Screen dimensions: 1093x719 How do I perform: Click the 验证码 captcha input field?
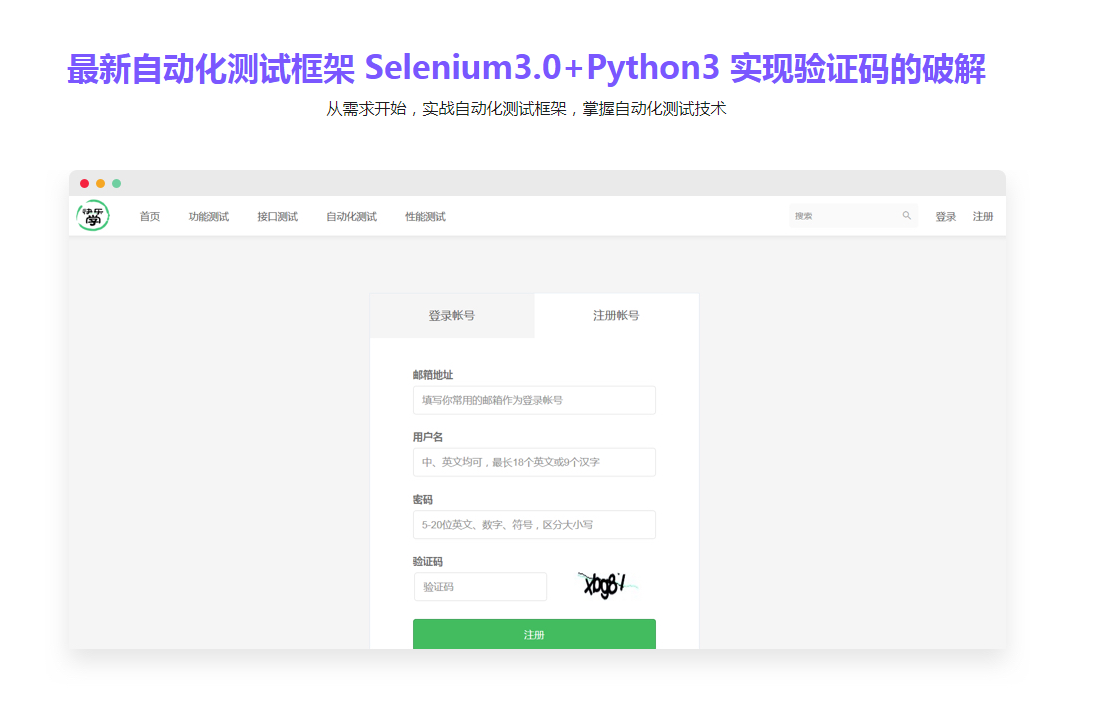[480, 586]
